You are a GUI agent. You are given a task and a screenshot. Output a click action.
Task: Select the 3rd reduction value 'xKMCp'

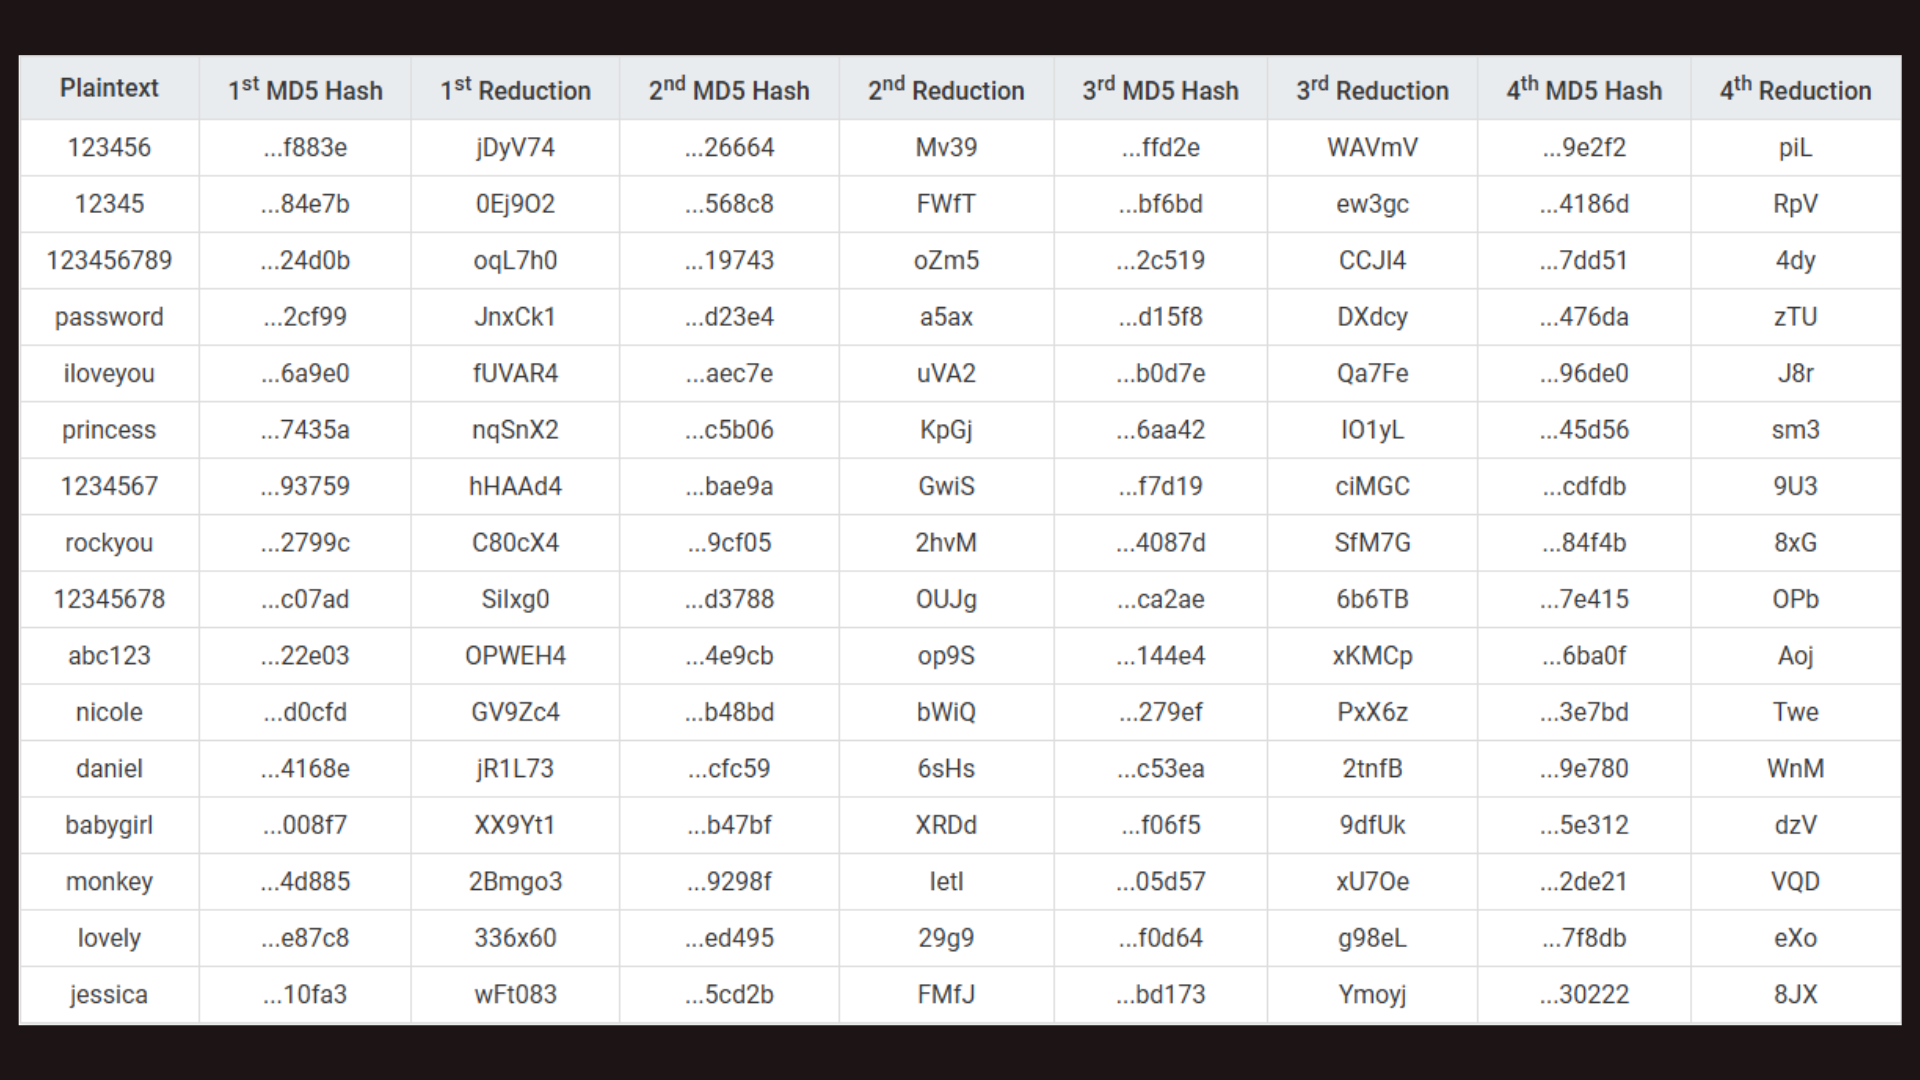(1372, 656)
